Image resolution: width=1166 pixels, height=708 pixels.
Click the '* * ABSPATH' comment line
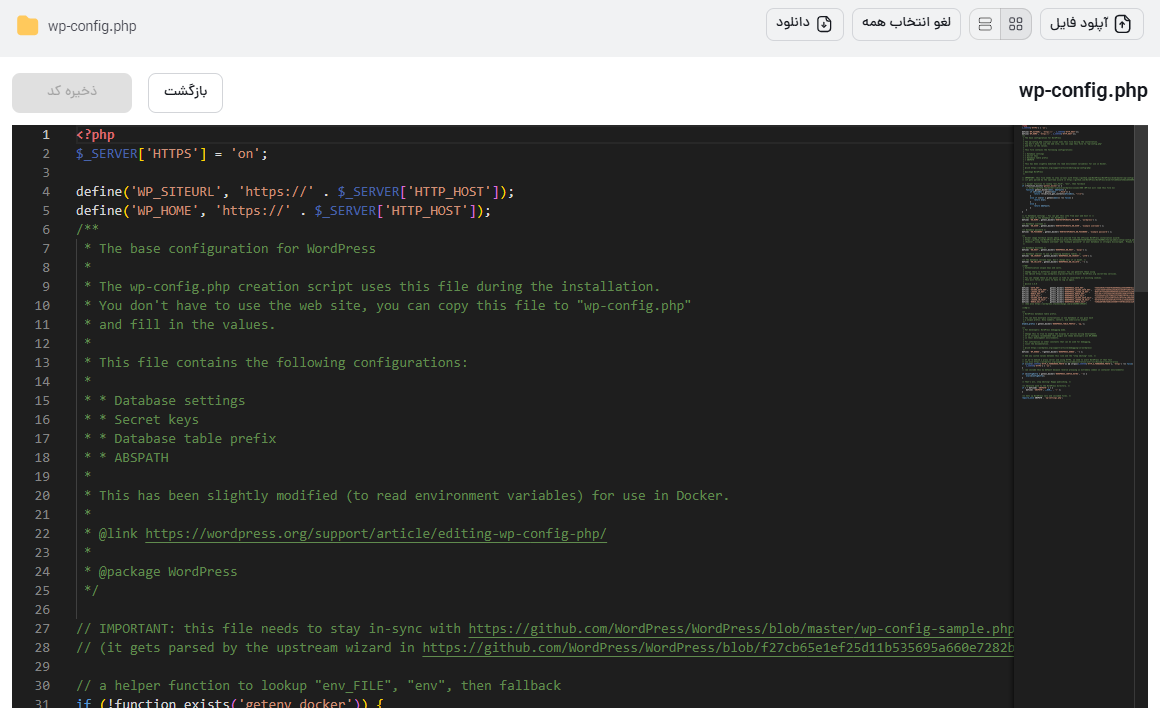126,458
